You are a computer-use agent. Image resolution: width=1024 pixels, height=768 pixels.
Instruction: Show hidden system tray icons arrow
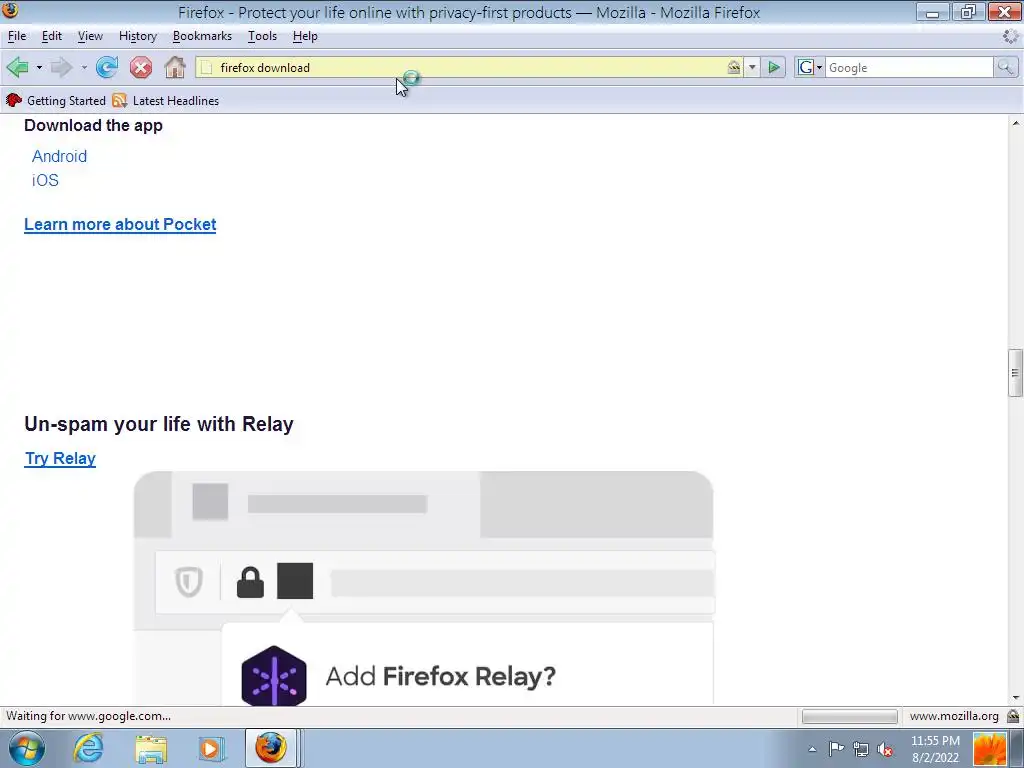tap(812, 749)
